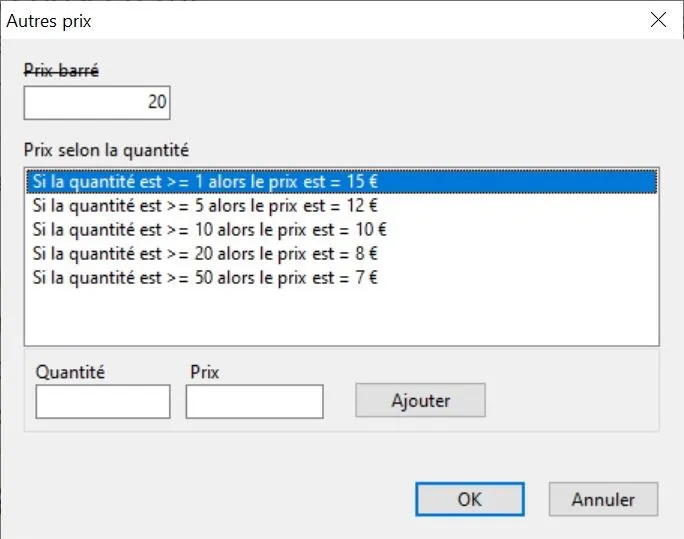Focus the Prix input box
The height and width of the screenshot is (539, 684).
[254, 402]
